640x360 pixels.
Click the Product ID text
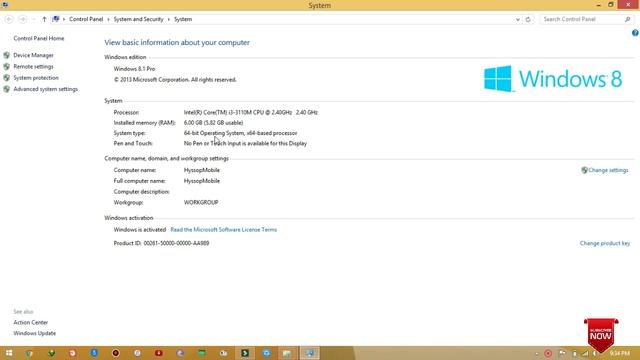pos(161,243)
